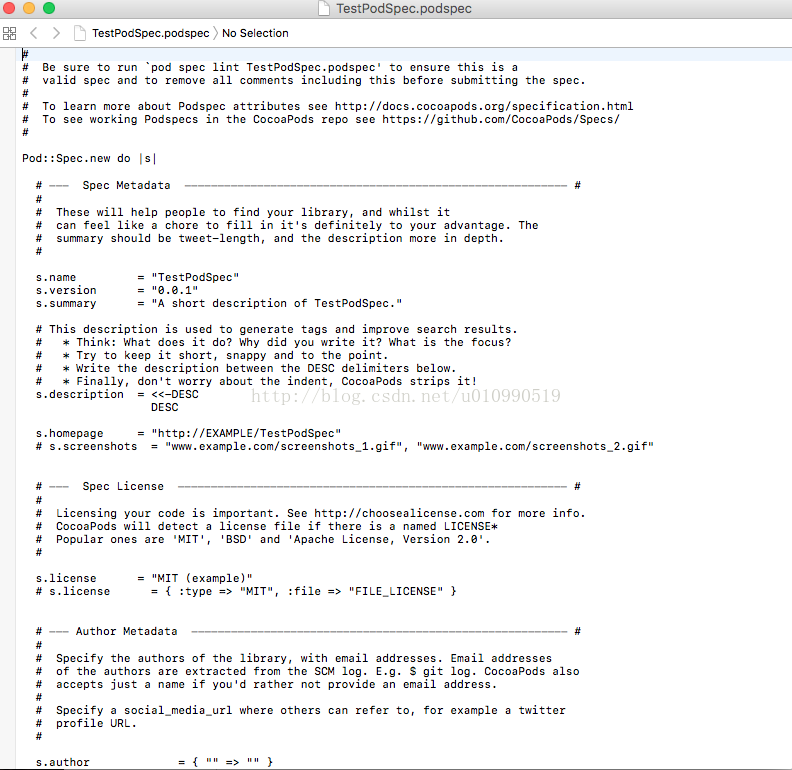The width and height of the screenshot is (792, 770).
Task: Click the s.homepage EXAMPLE URL string
Action: tap(246, 433)
